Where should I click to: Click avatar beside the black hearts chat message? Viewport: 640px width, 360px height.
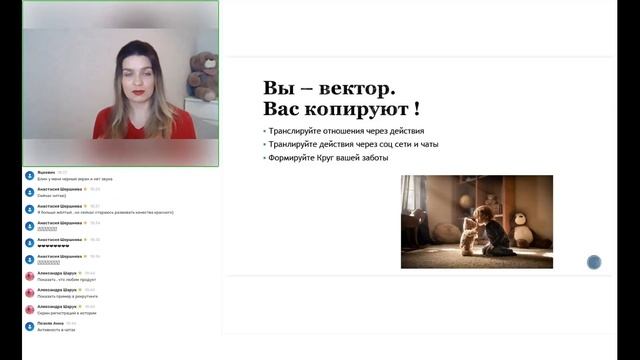coord(30,243)
